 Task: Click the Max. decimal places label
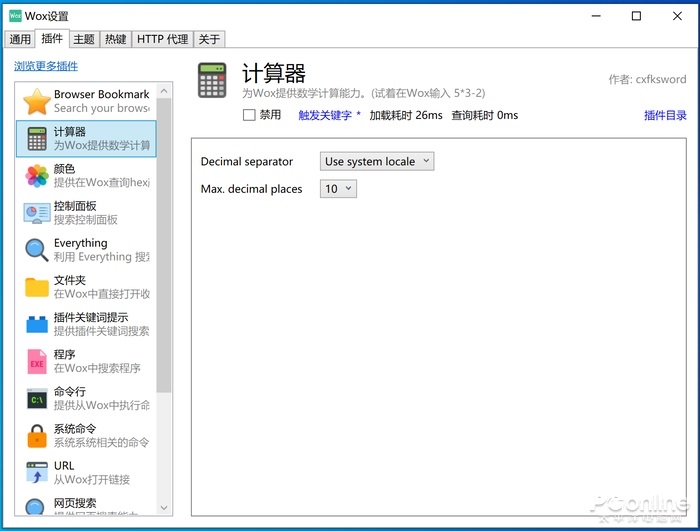(251, 189)
